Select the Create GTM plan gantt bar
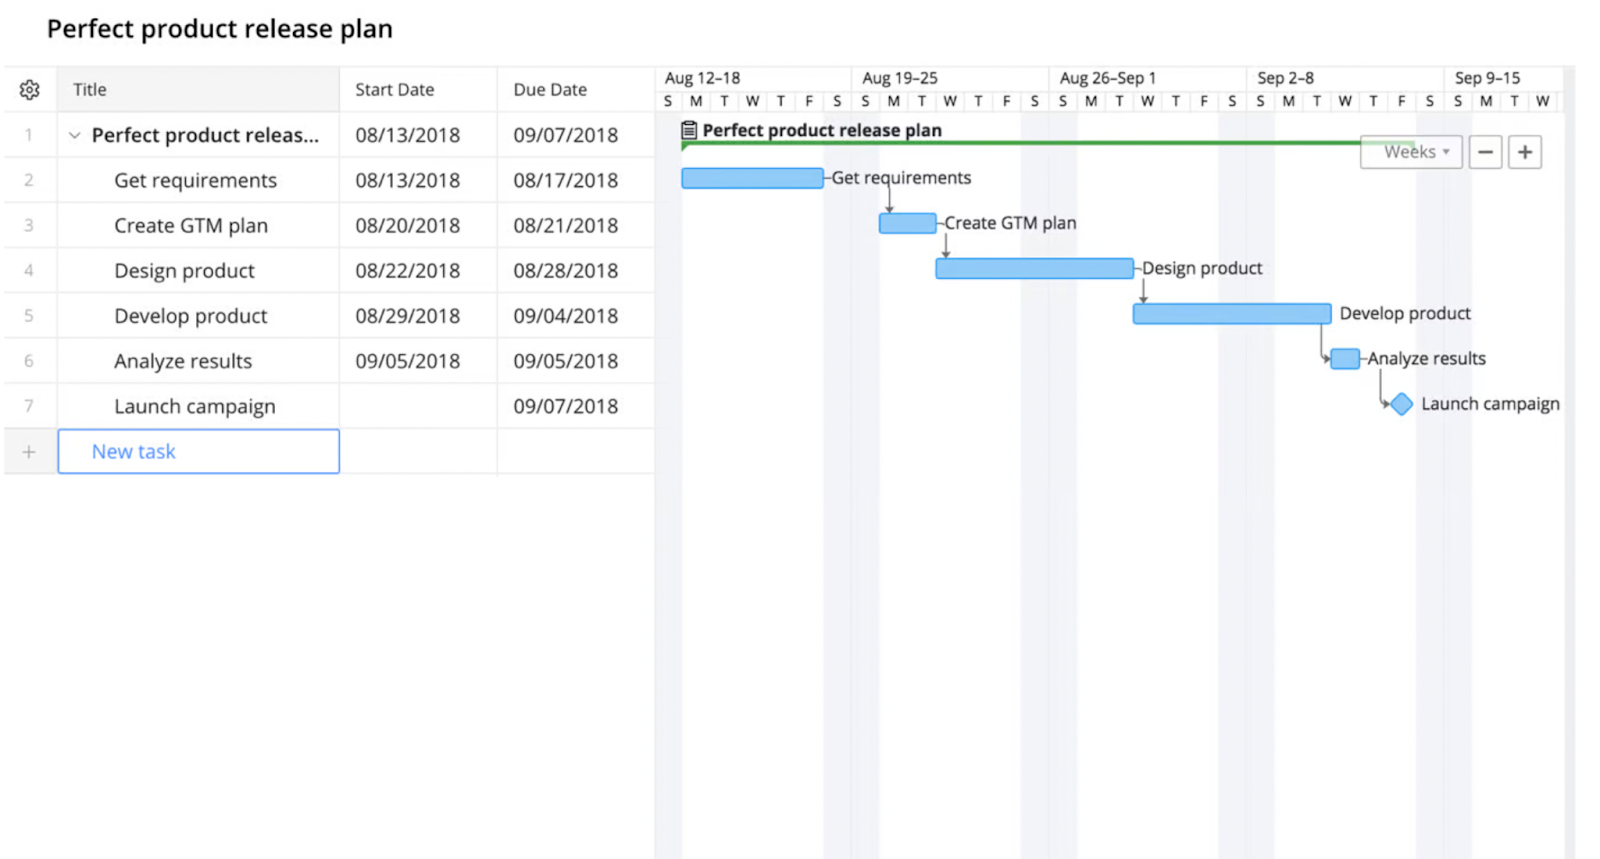Screen dimensions: 1600x859 pos(908,223)
